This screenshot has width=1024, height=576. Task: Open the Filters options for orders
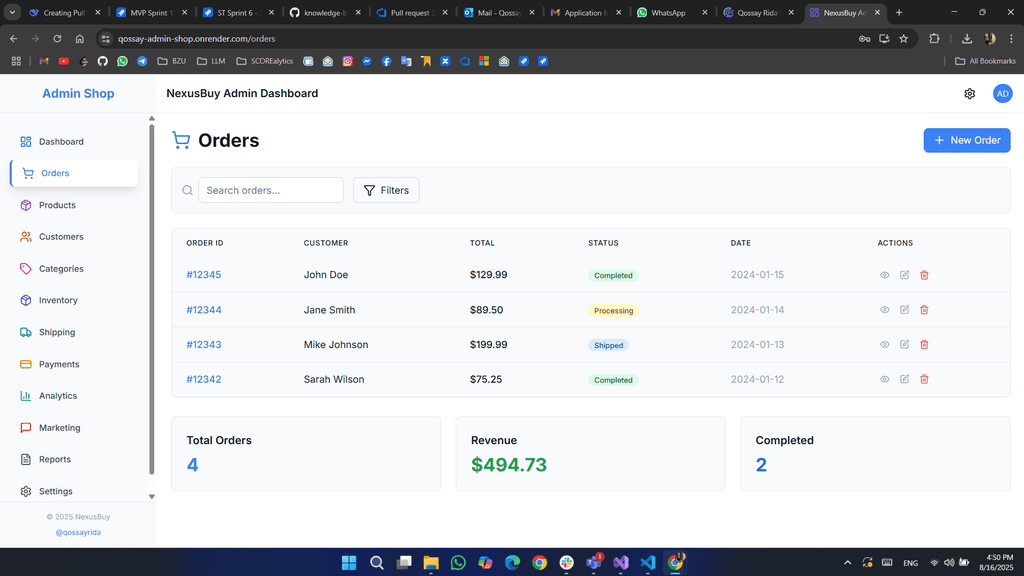pyautogui.click(x=386, y=190)
